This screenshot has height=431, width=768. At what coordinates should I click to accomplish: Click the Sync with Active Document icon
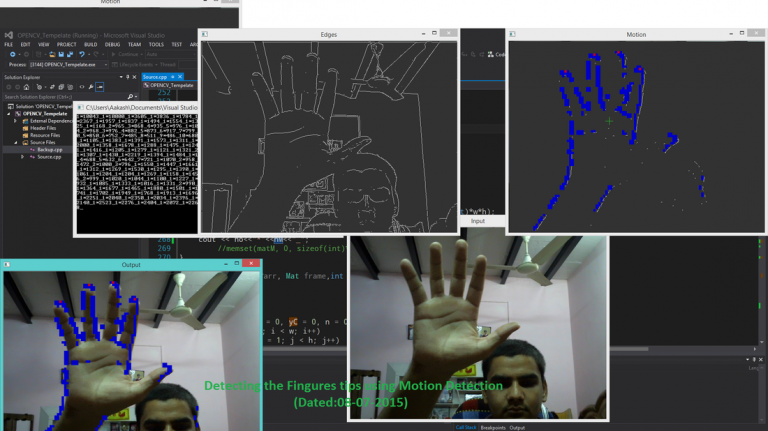coord(52,87)
